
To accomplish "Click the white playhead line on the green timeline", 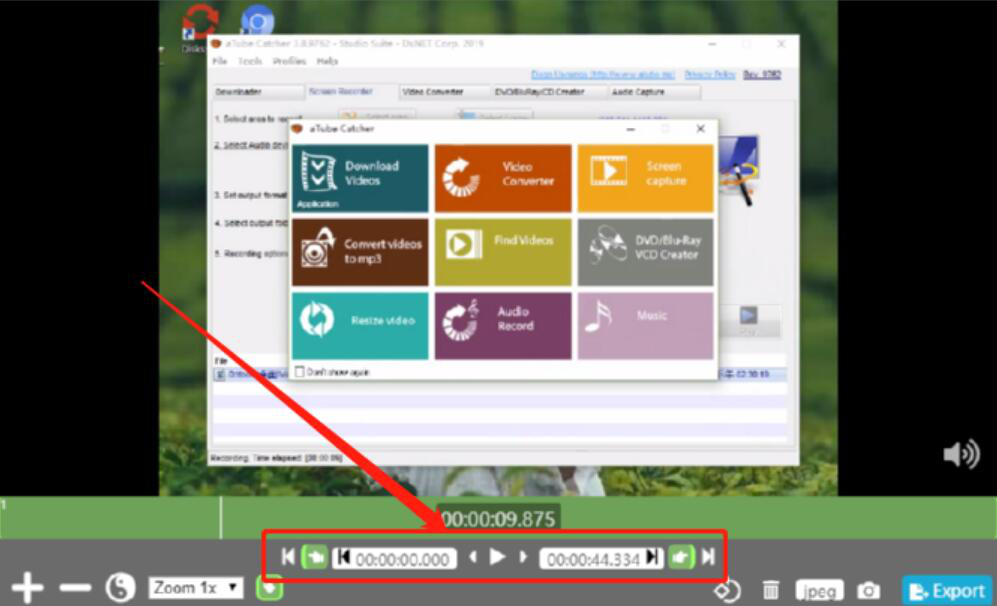I will [221, 518].
